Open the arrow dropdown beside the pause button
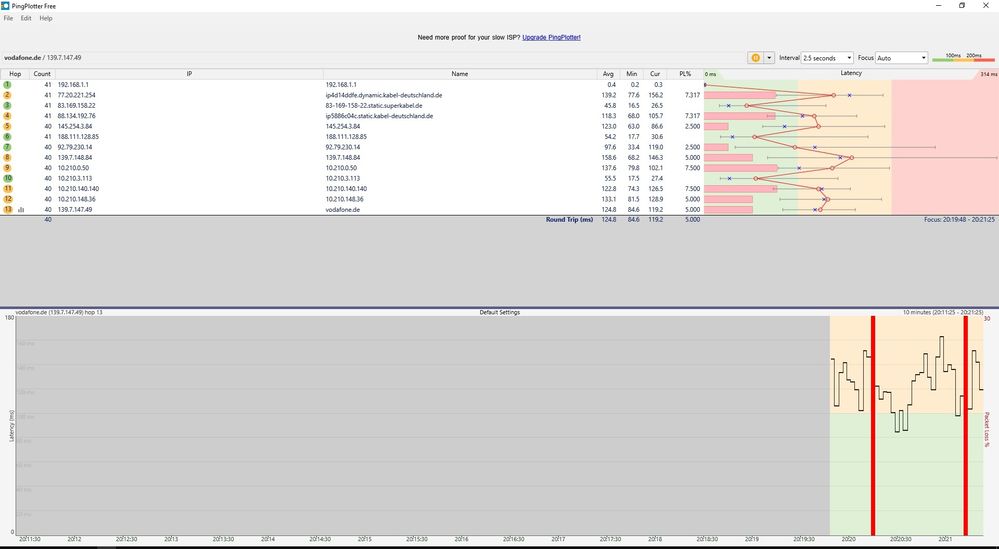 [x=769, y=57]
